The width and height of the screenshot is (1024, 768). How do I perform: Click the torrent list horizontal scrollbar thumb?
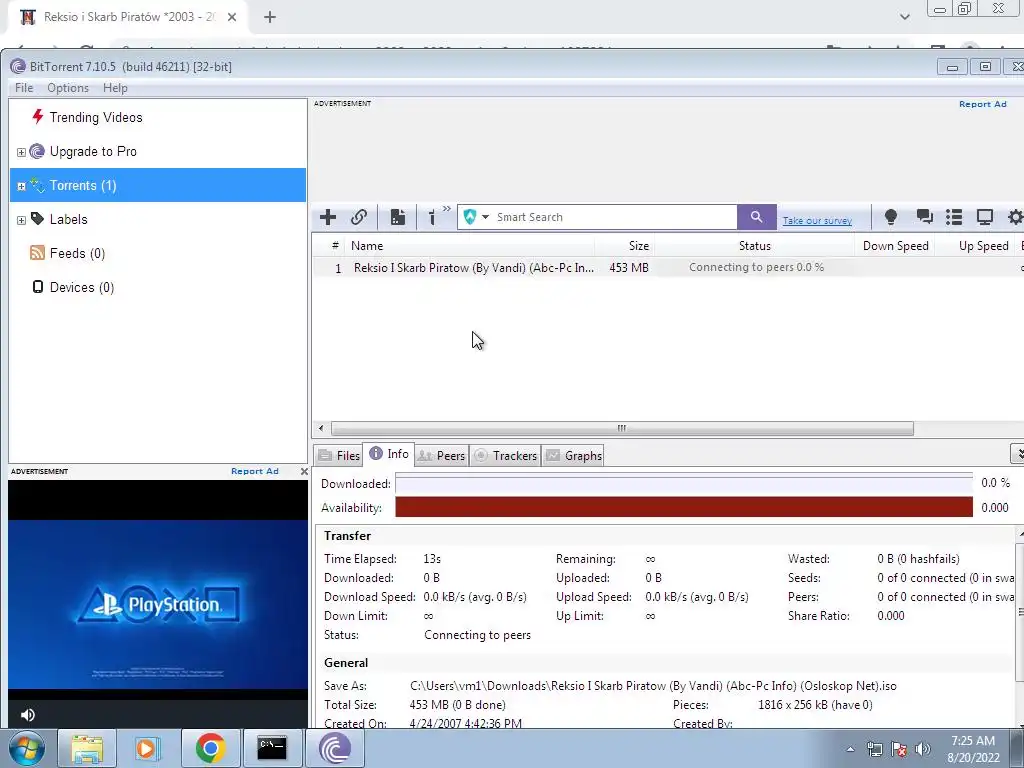point(622,428)
